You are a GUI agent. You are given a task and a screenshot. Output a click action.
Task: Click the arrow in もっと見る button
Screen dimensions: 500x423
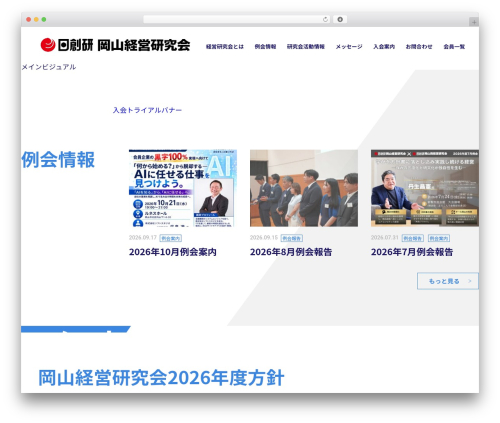[x=470, y=281]
